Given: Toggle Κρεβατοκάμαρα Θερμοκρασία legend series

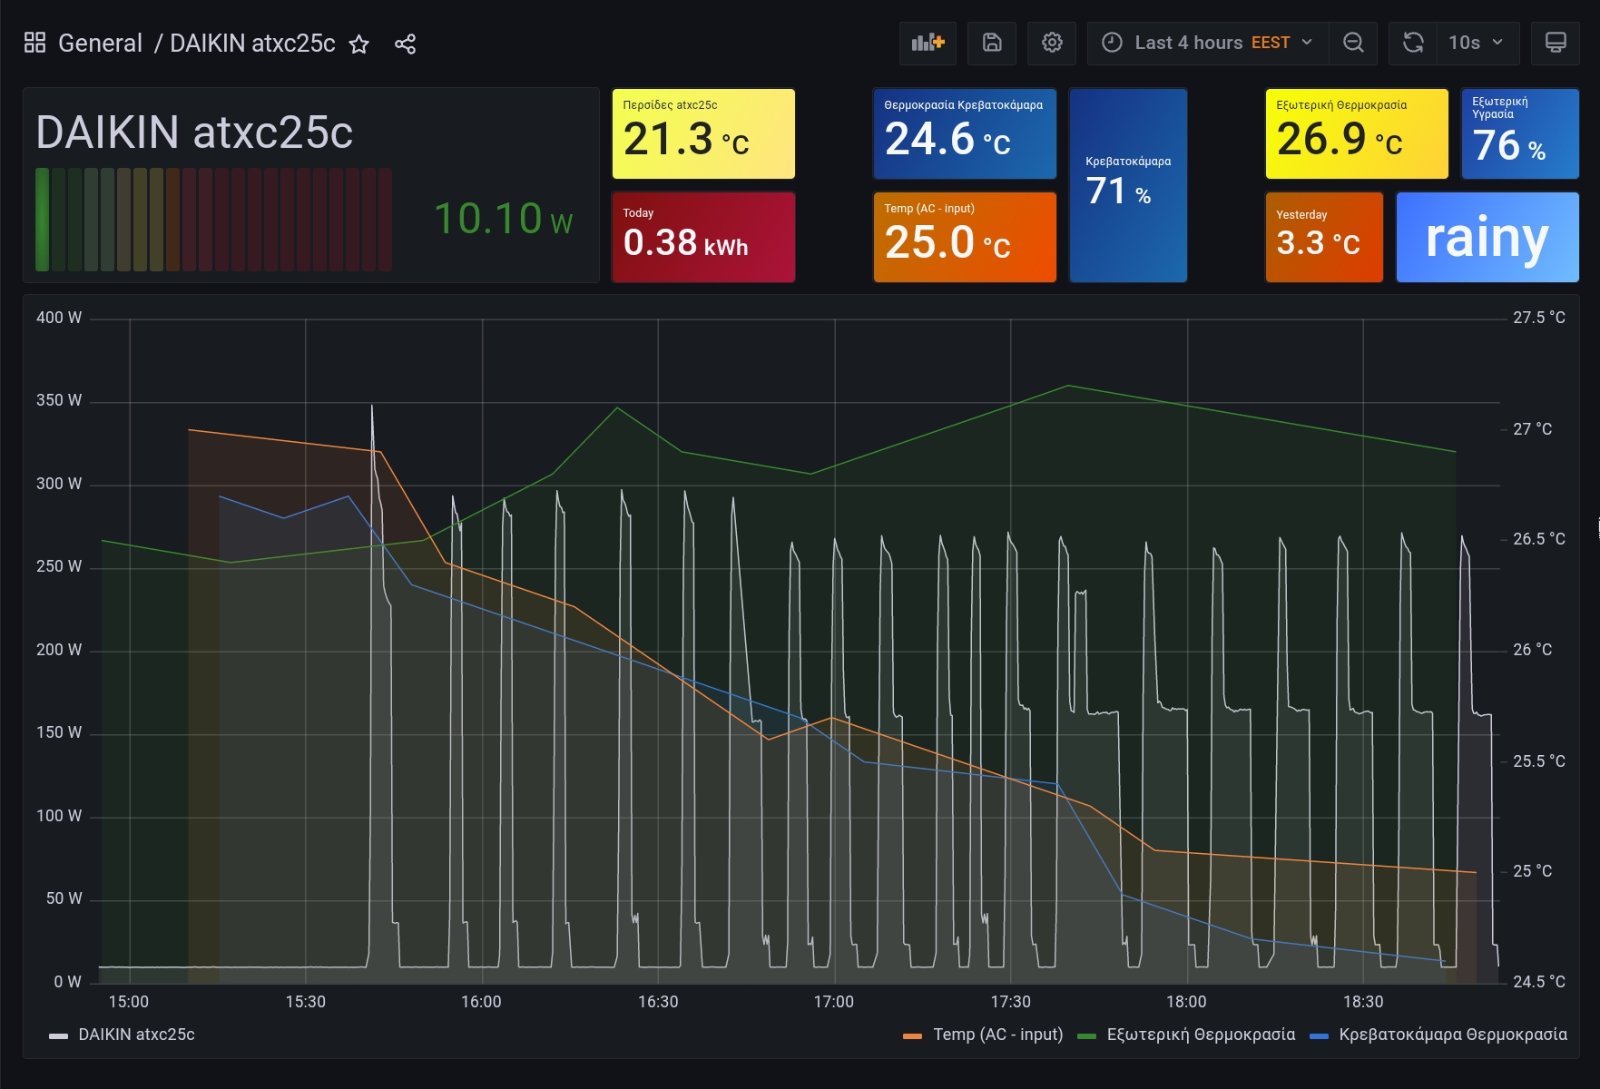Looking at the screenshot, I should coord(1453,1034).
